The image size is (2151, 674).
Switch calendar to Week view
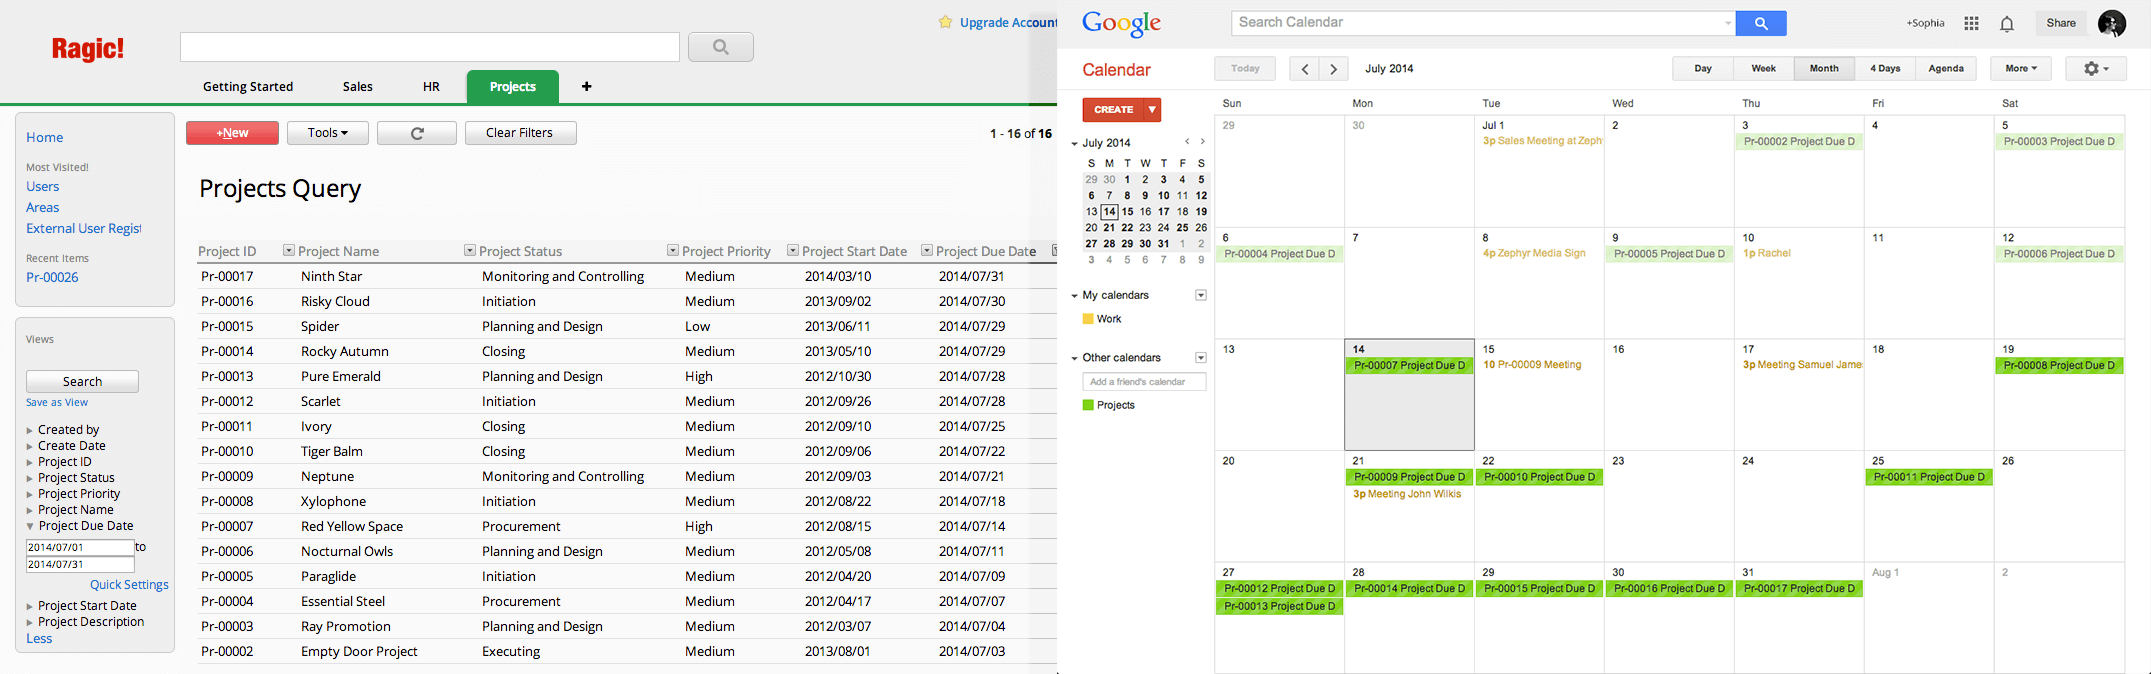[1763, 69]
